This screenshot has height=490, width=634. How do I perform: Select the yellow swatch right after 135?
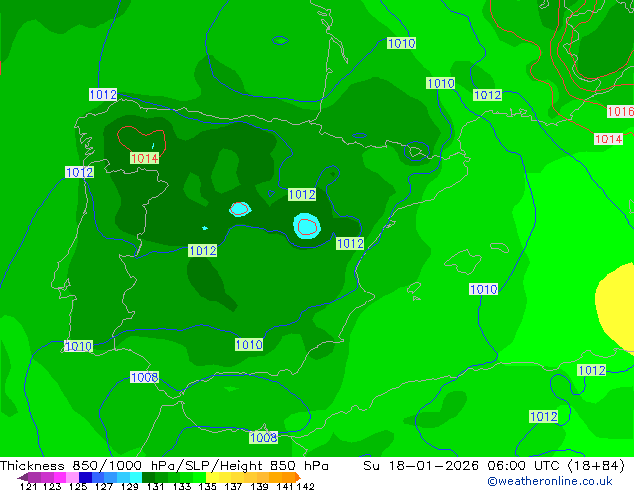pyautogui.click(x=213, y=477)
